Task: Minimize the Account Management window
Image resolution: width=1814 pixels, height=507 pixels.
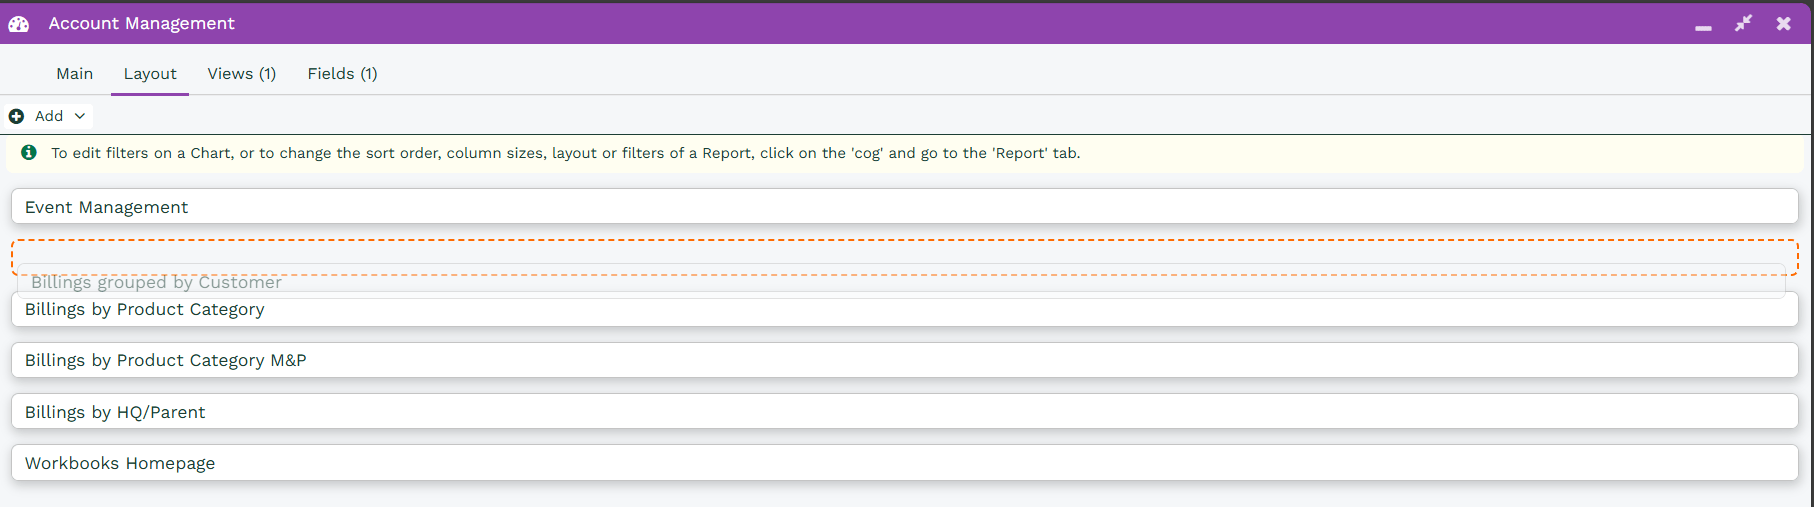Action: [x=1703, y=25]
